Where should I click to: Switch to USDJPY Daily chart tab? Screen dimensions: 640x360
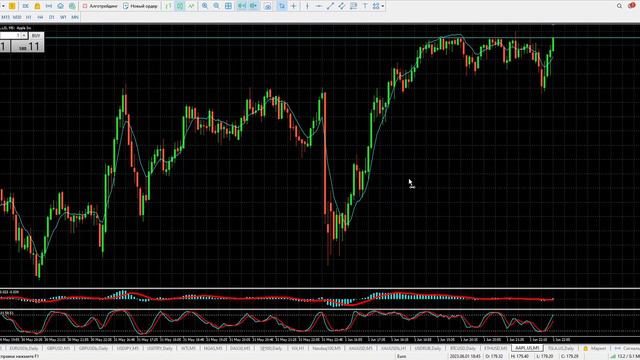click(x=160, y=348)
